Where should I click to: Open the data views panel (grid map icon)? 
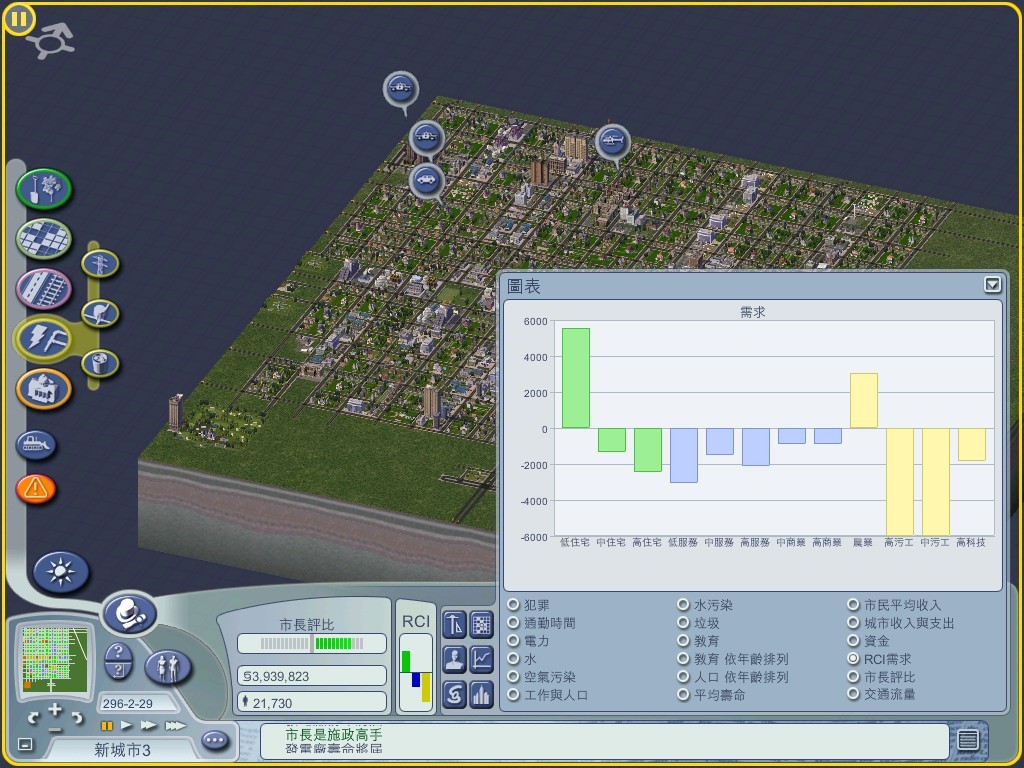tap(481, 624)
